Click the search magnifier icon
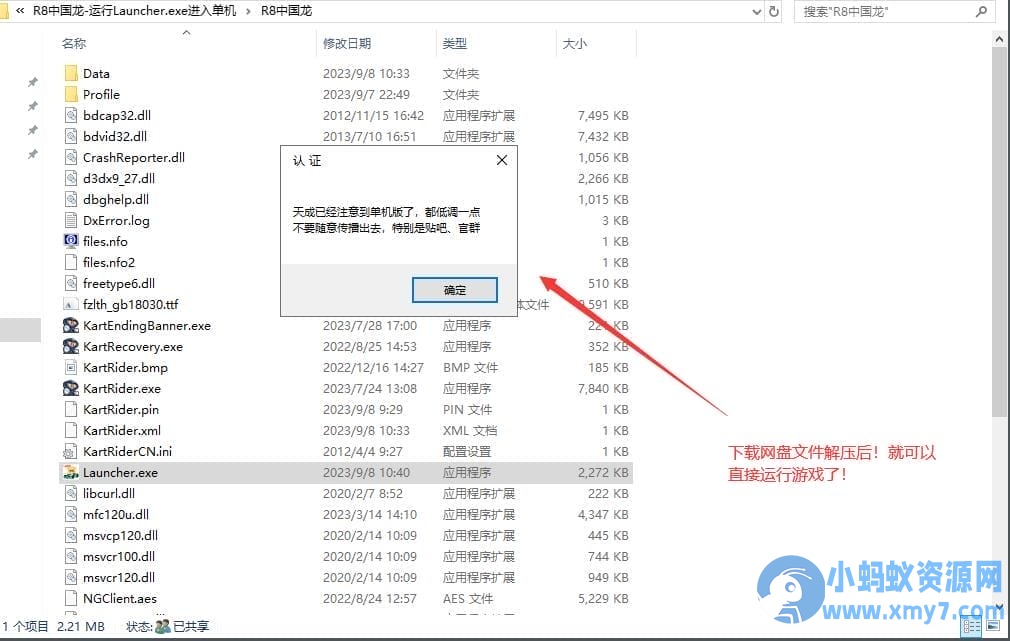Image resolution: width=1010 pixels, height=641 pixels. pos(981,12)
